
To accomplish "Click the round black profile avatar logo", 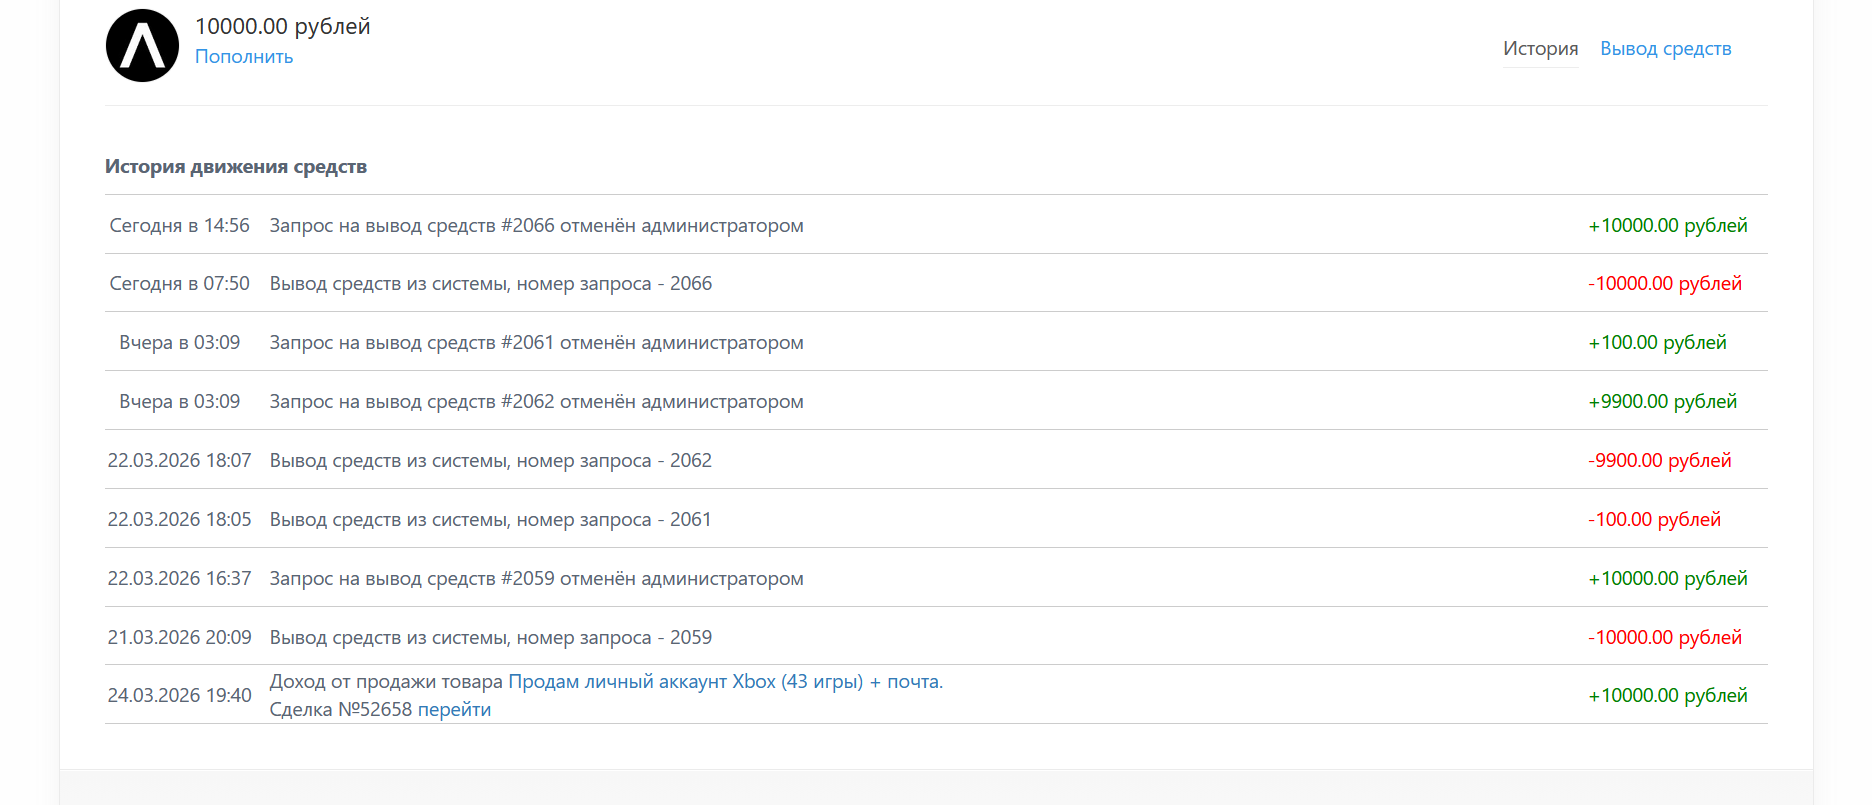I will 142,46.
